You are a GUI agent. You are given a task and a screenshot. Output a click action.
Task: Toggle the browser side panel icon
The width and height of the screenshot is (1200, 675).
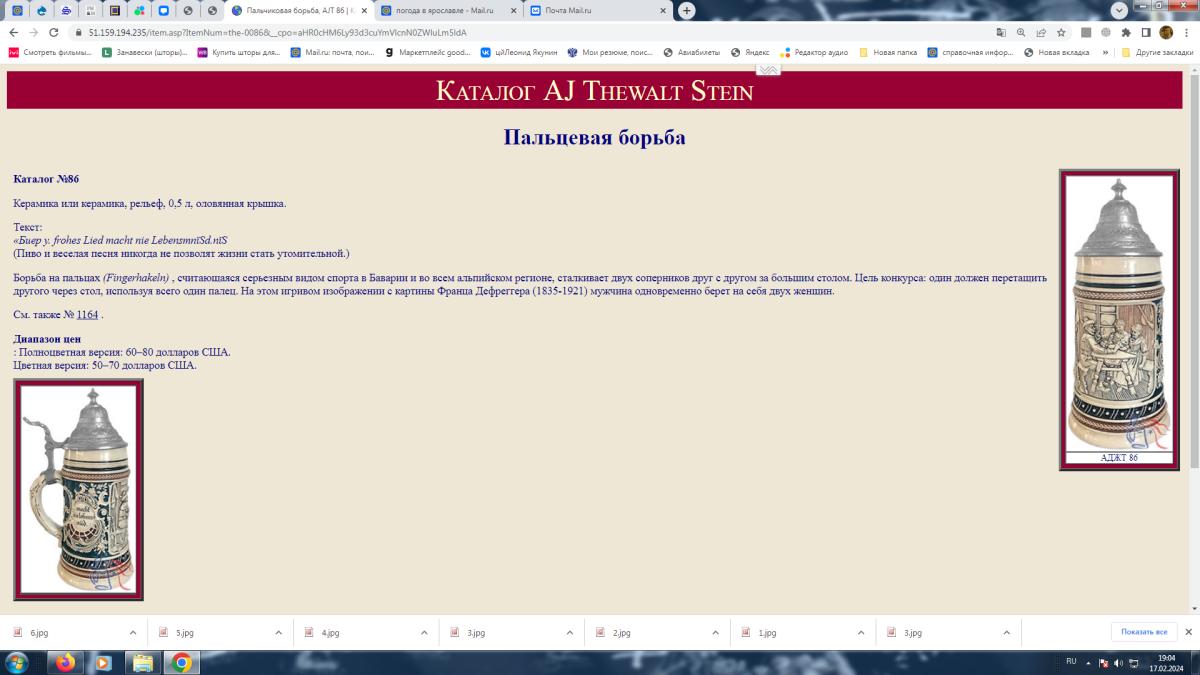pyautogui.click(x=1146, y=32)
